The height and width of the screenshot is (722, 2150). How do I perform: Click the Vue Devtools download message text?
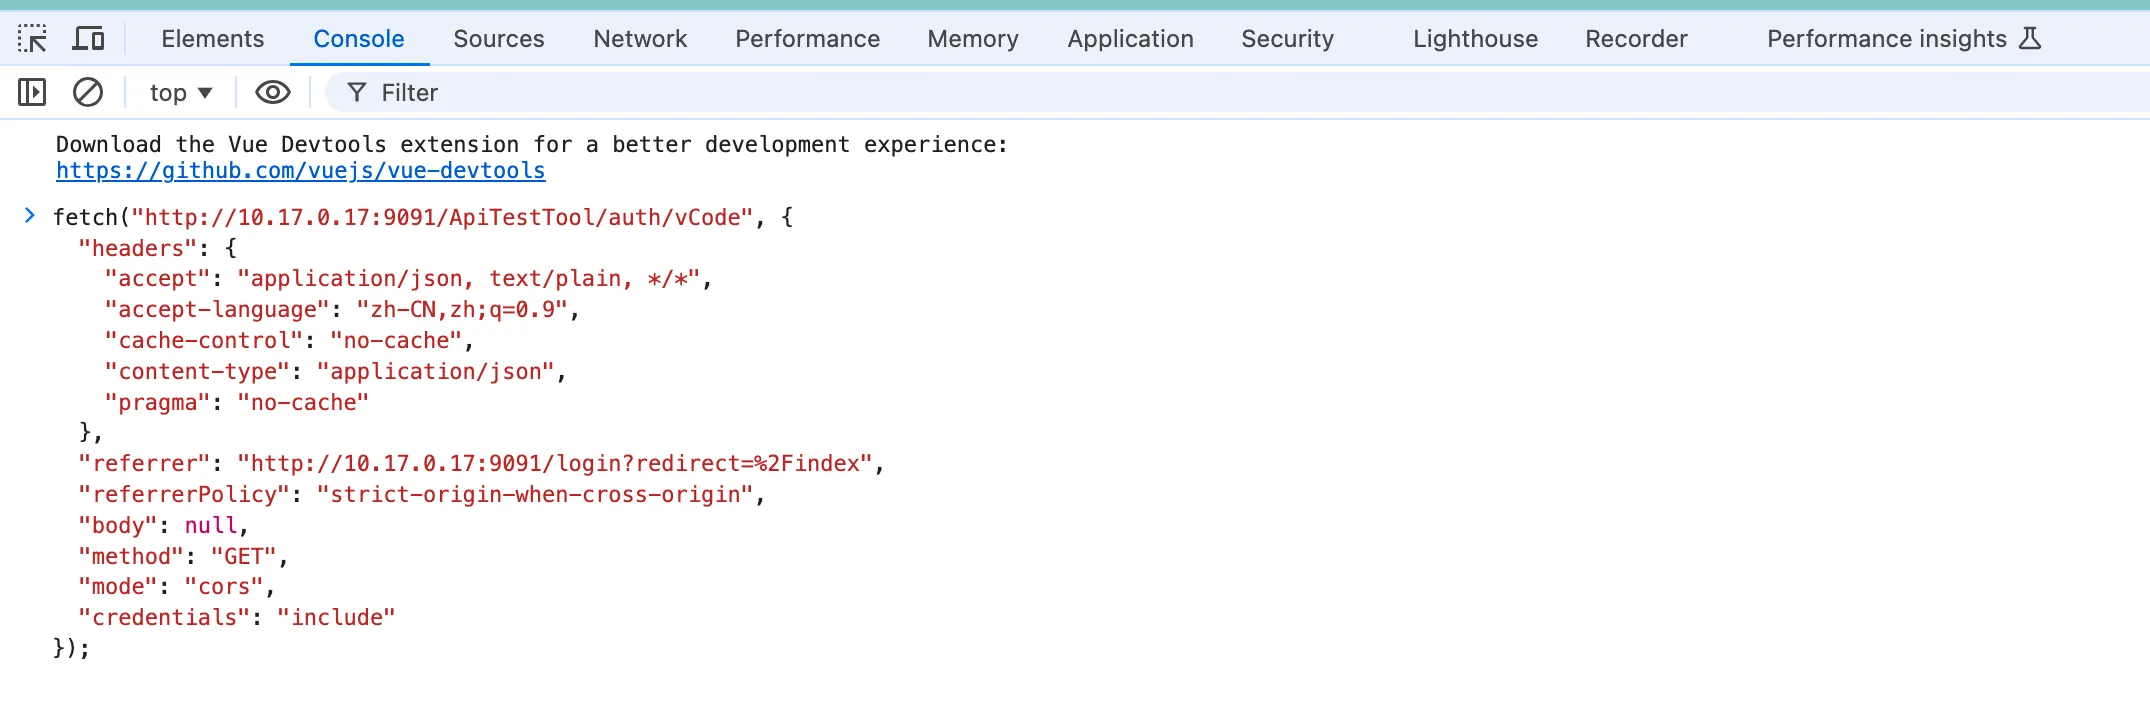pos(532,145)
